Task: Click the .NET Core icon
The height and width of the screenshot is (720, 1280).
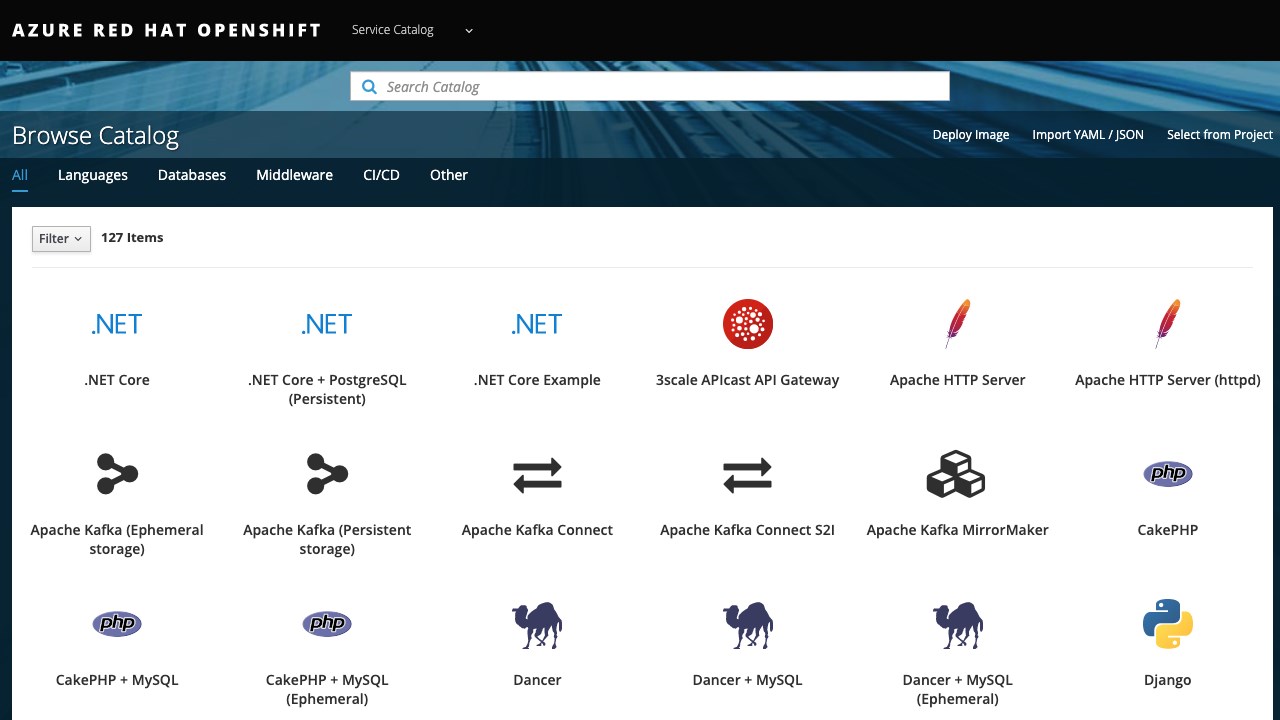Action: [x=117, y=324]
